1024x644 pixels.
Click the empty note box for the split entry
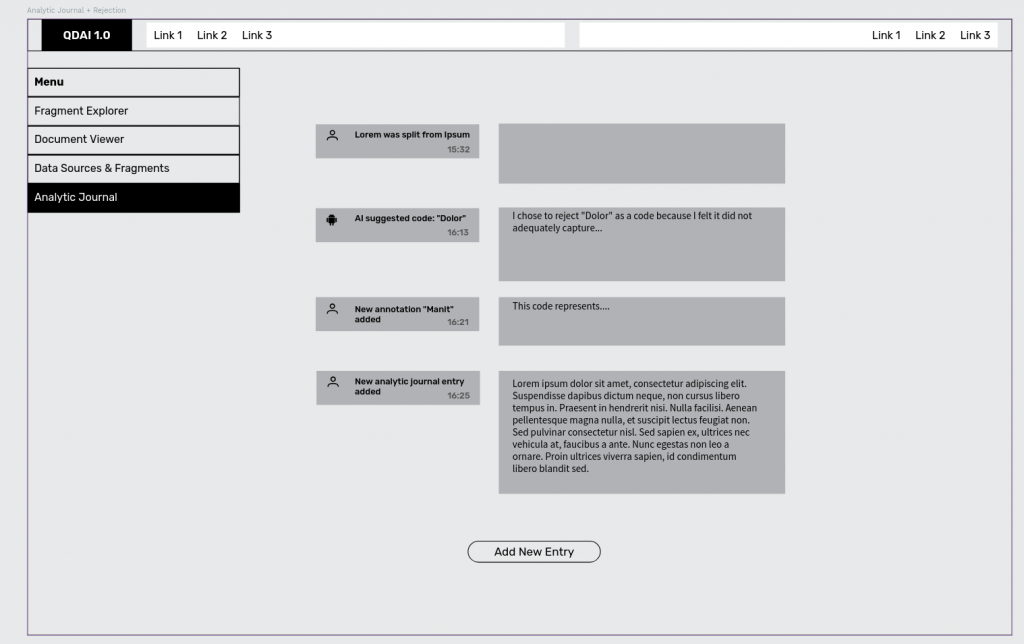click(641, 153)
